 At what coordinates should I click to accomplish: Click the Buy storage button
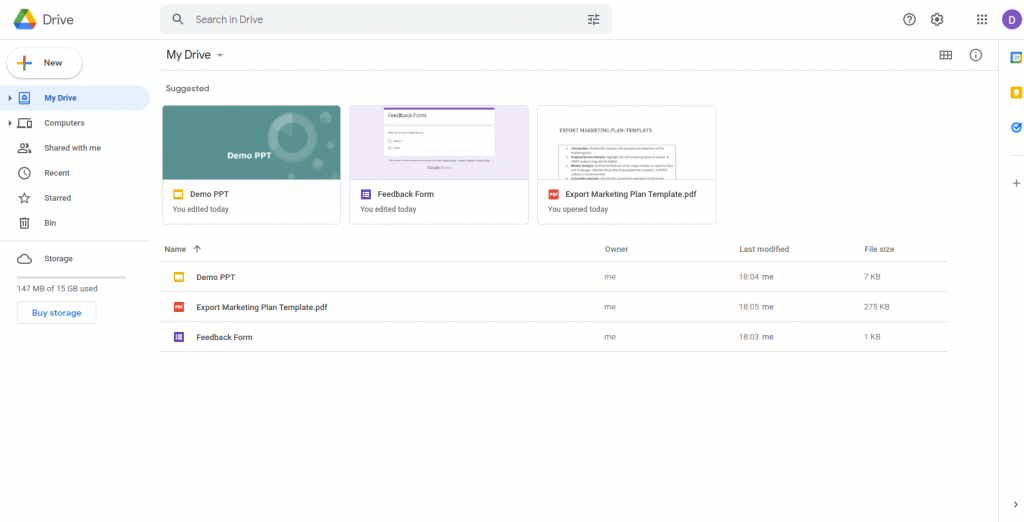[x=56, y=313]
